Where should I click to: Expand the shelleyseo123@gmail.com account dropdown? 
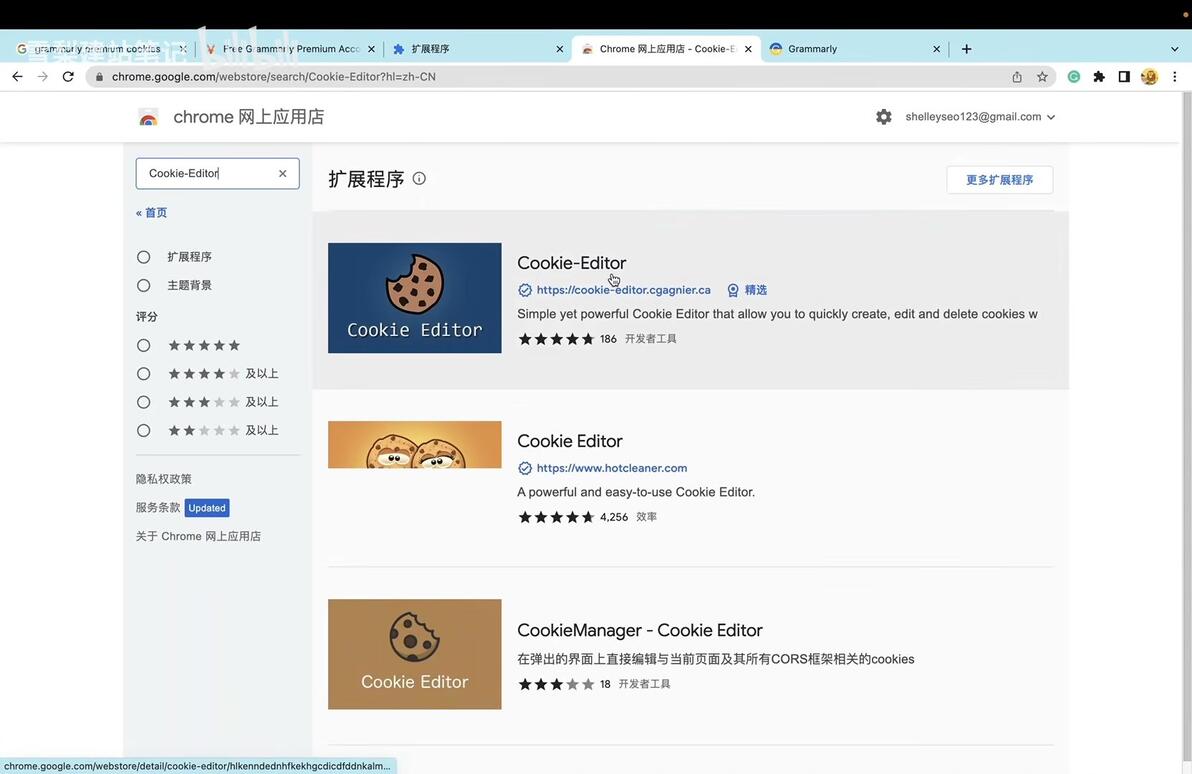pyautogui.click(x=980, y=117)
